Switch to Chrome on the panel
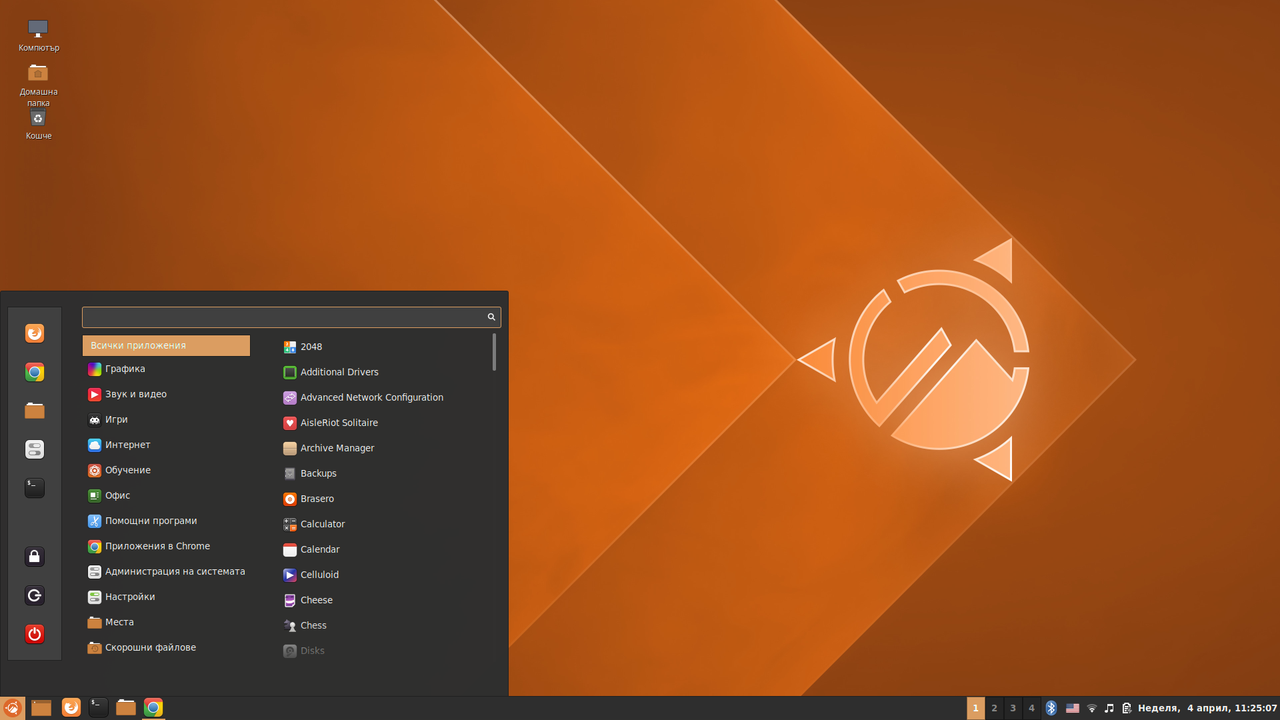Viewport: 1280px width, 720px height. point(153,708)
